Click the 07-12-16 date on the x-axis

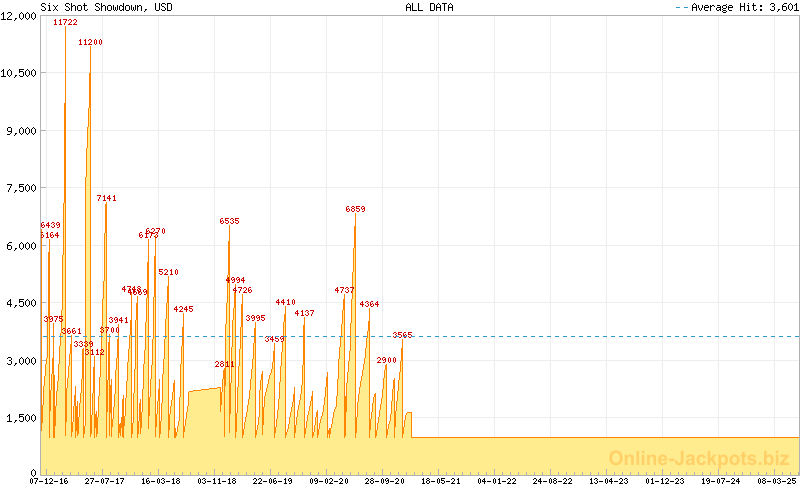click(x=49, y=481)
